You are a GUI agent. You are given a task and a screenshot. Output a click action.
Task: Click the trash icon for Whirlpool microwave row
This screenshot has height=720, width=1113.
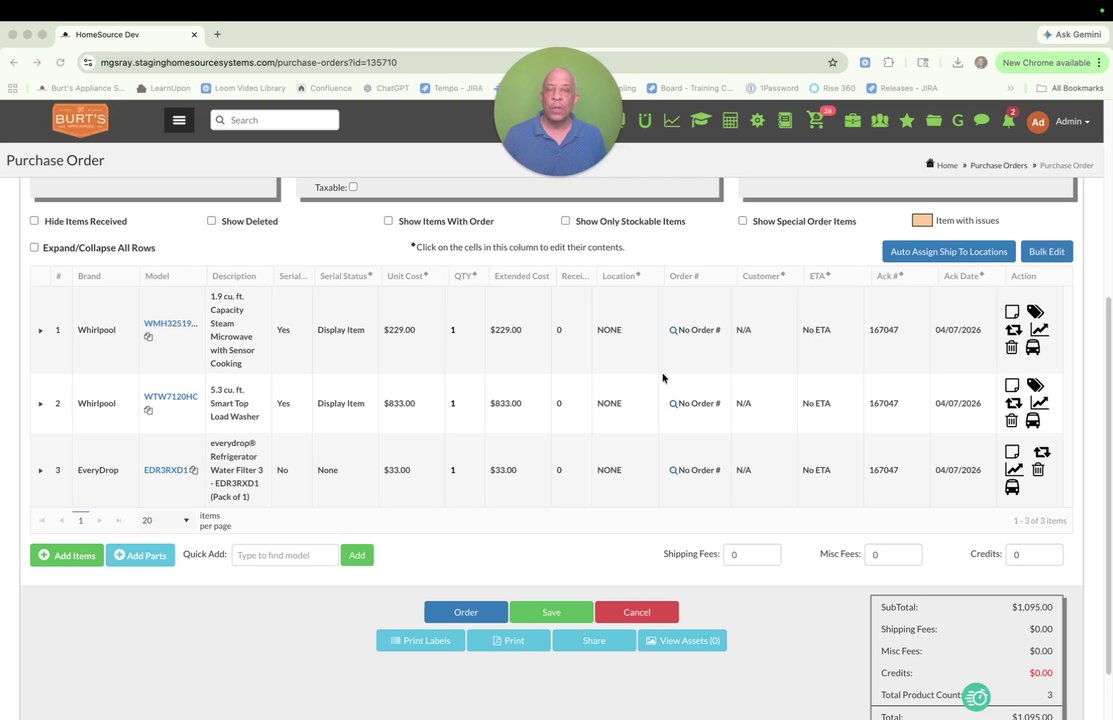point(1011,347)
